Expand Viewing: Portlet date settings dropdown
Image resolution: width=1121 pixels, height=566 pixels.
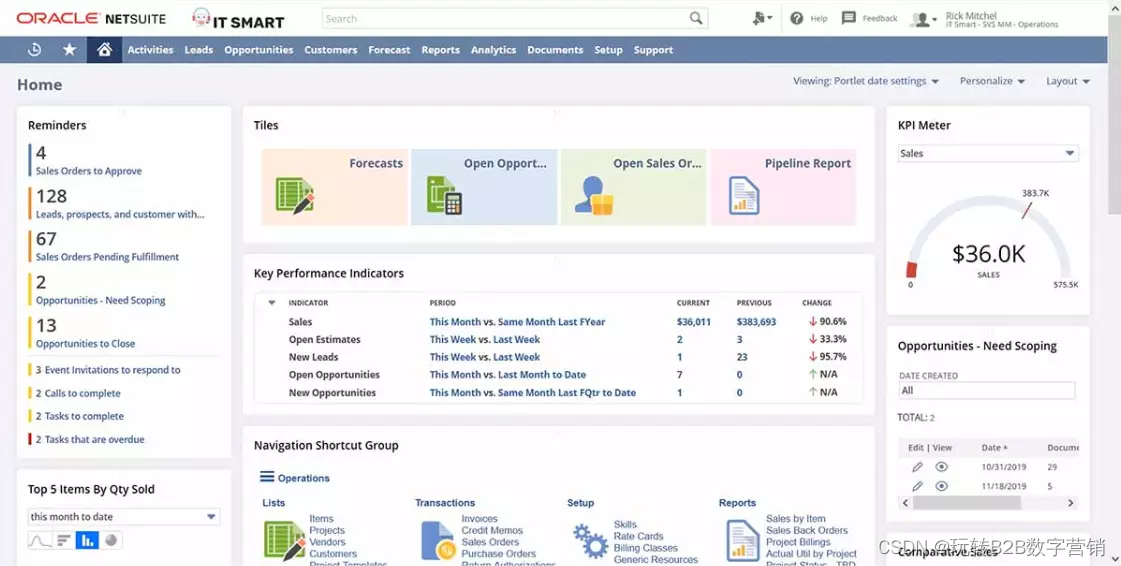coord(866,81)
